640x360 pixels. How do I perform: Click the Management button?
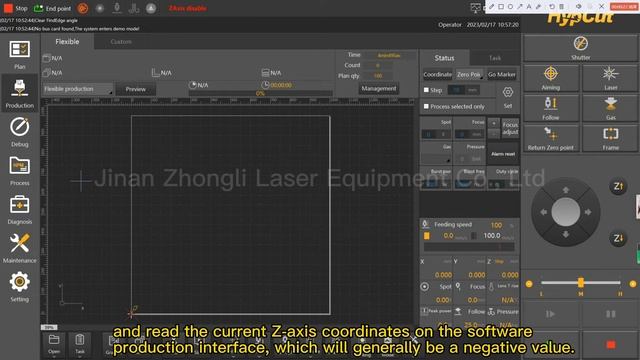378,88
